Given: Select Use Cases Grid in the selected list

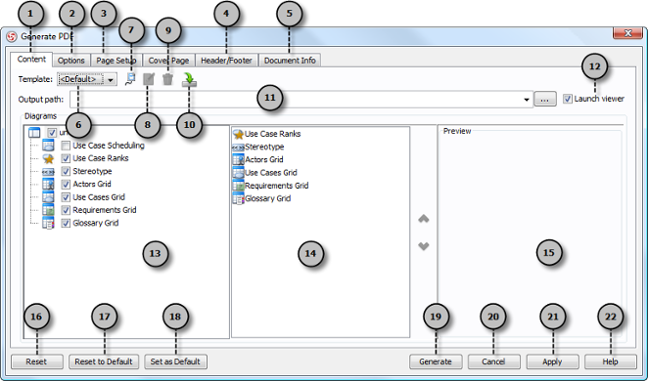Looking at the screenshot, I should 271,173.
